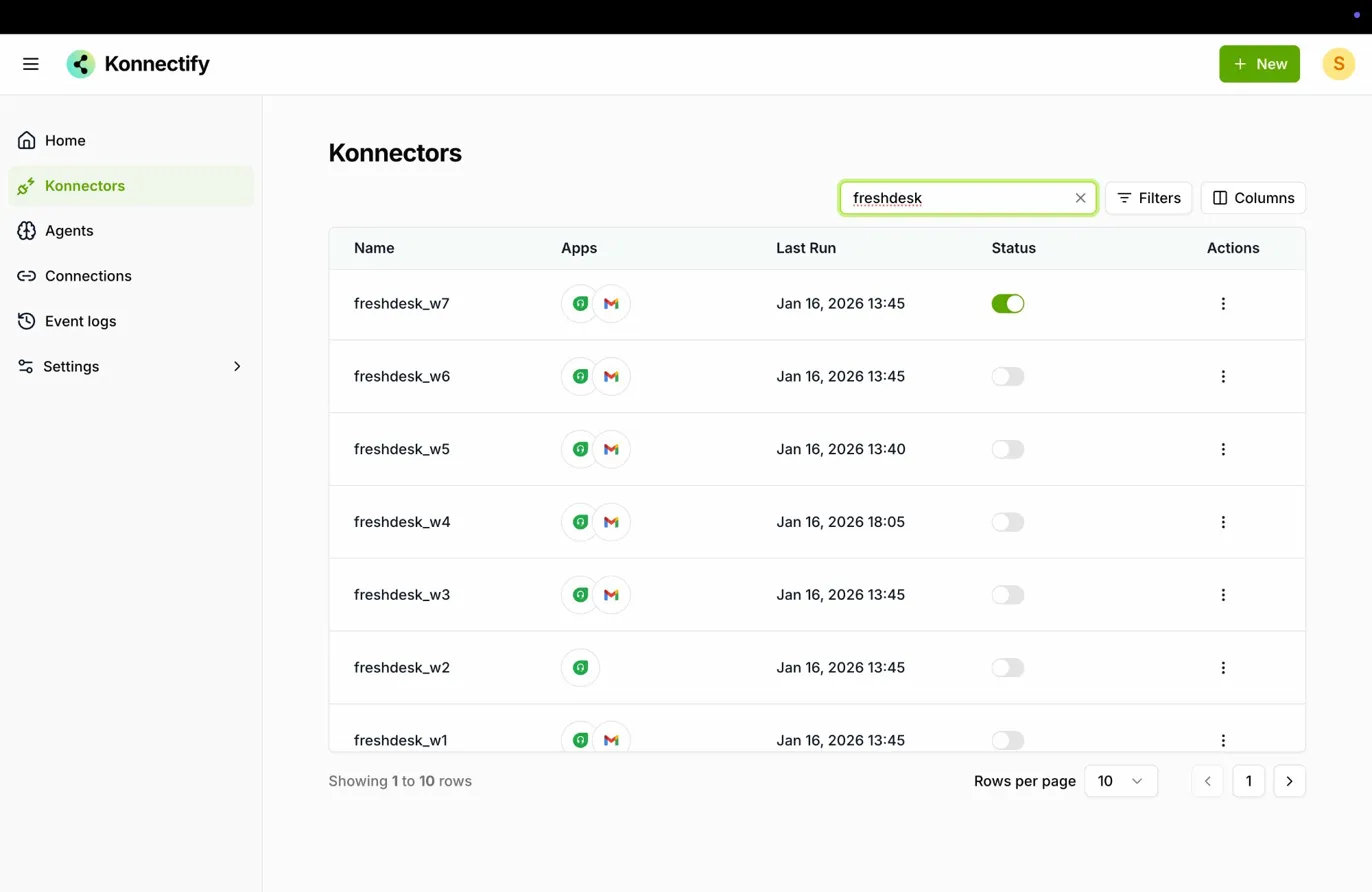Screen dimensions: 1372x892
Task: Enable the freshdesk_w4 status toggle
Action: pos(1008,522)
